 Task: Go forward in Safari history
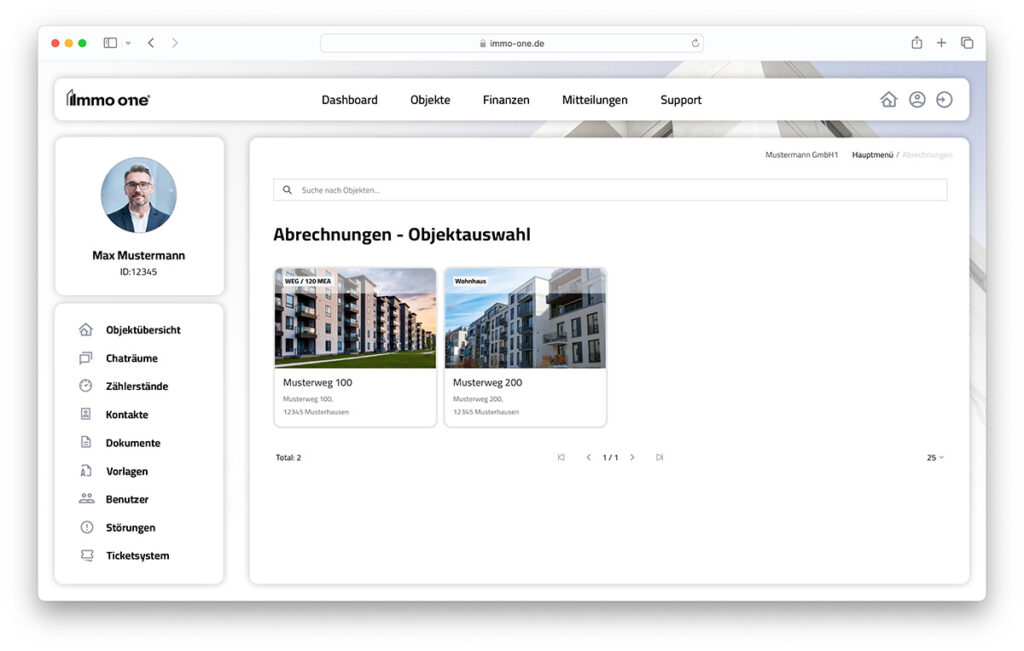(x=174, y=43)
